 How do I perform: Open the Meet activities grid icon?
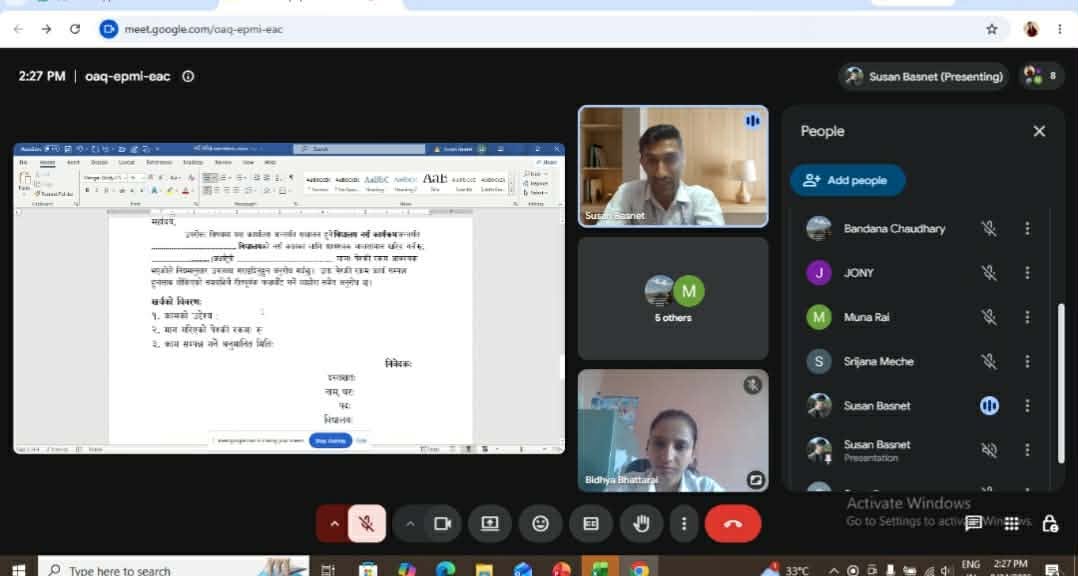pyautogui.click(x=1011, y=524)
